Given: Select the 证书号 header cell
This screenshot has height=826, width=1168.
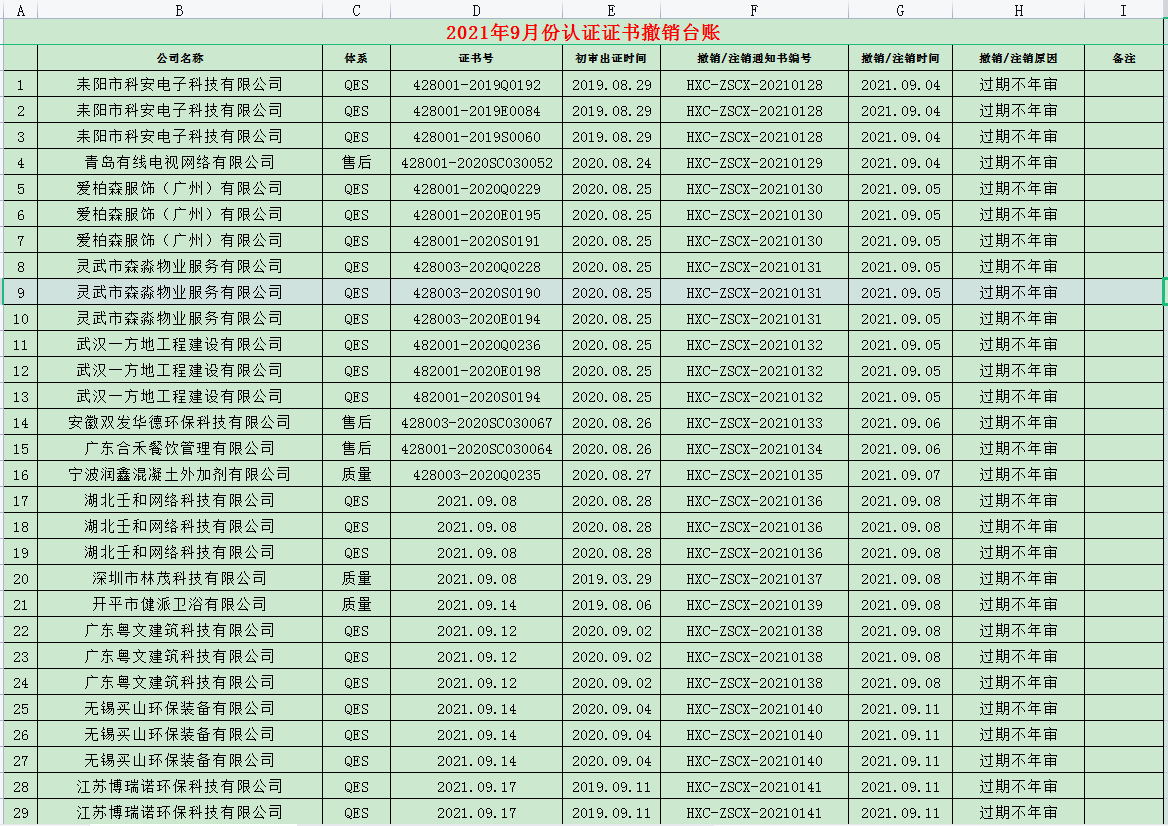Looking at the screenshot, I should coord(476,58).
